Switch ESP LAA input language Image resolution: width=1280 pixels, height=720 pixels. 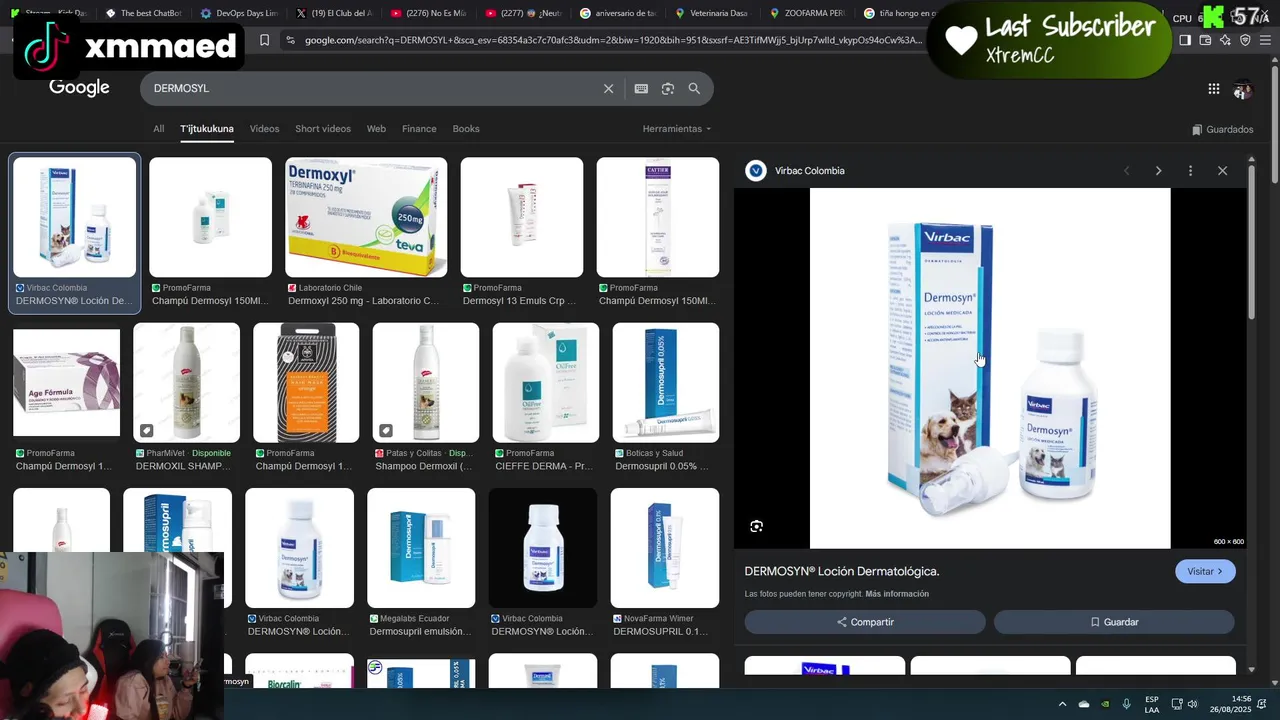tap(1152, 704)
